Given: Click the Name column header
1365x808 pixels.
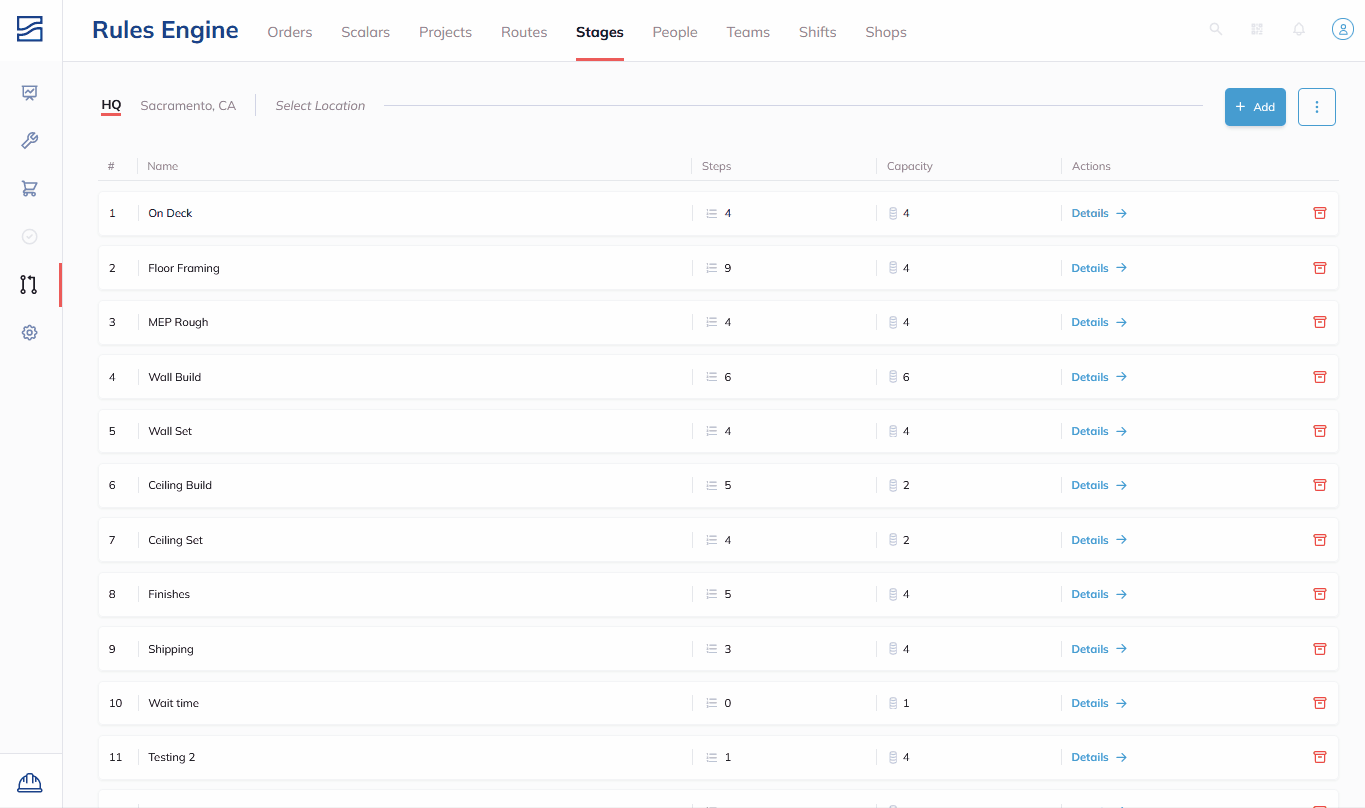Looking at the screenshot, I should coord(162,166).
